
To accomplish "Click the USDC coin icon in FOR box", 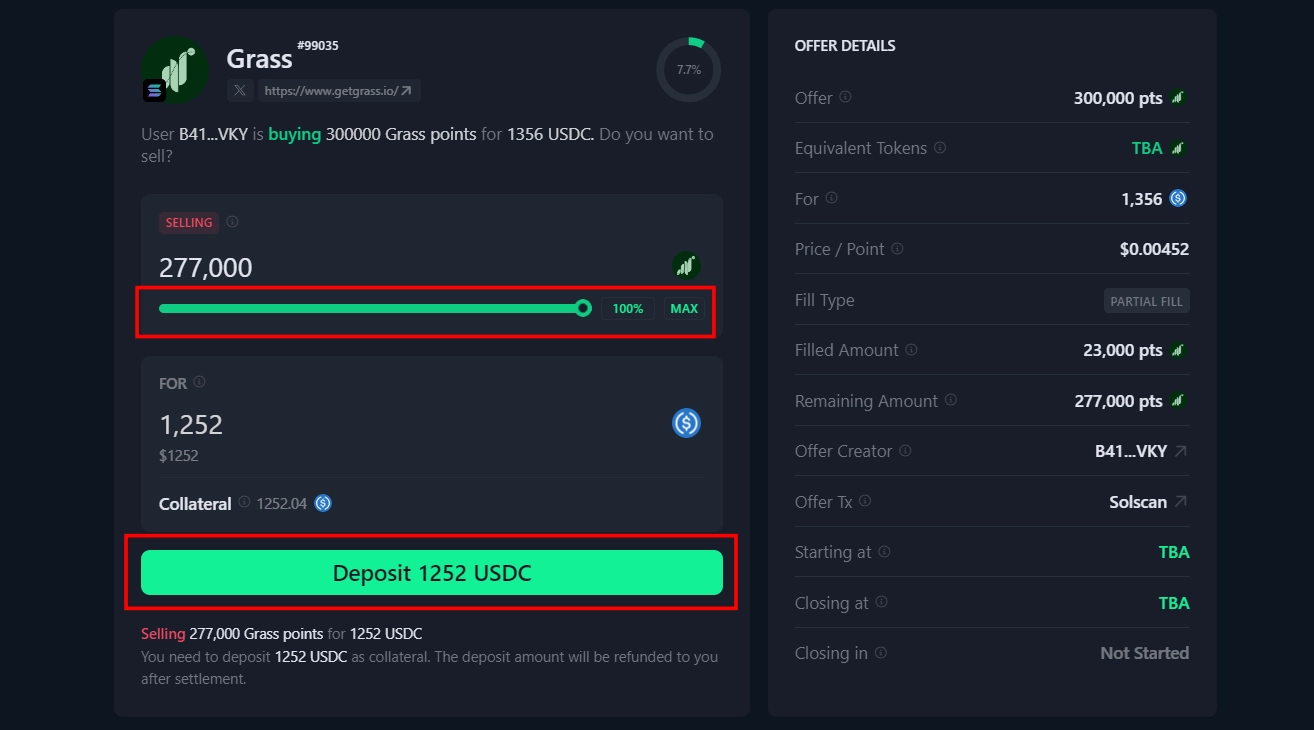I will 686,423.
